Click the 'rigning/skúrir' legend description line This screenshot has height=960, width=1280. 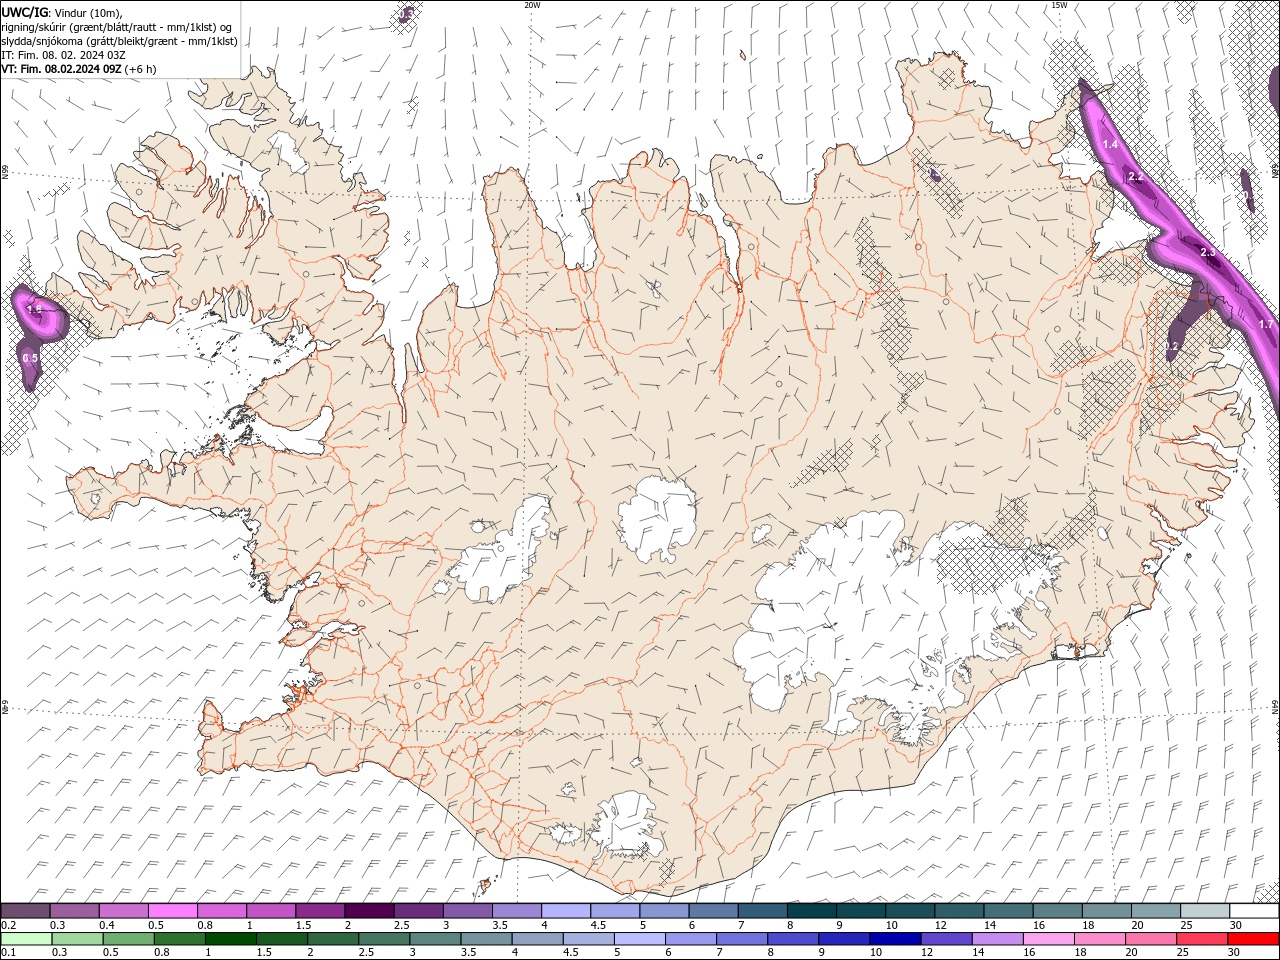click(x=117, y=27)
